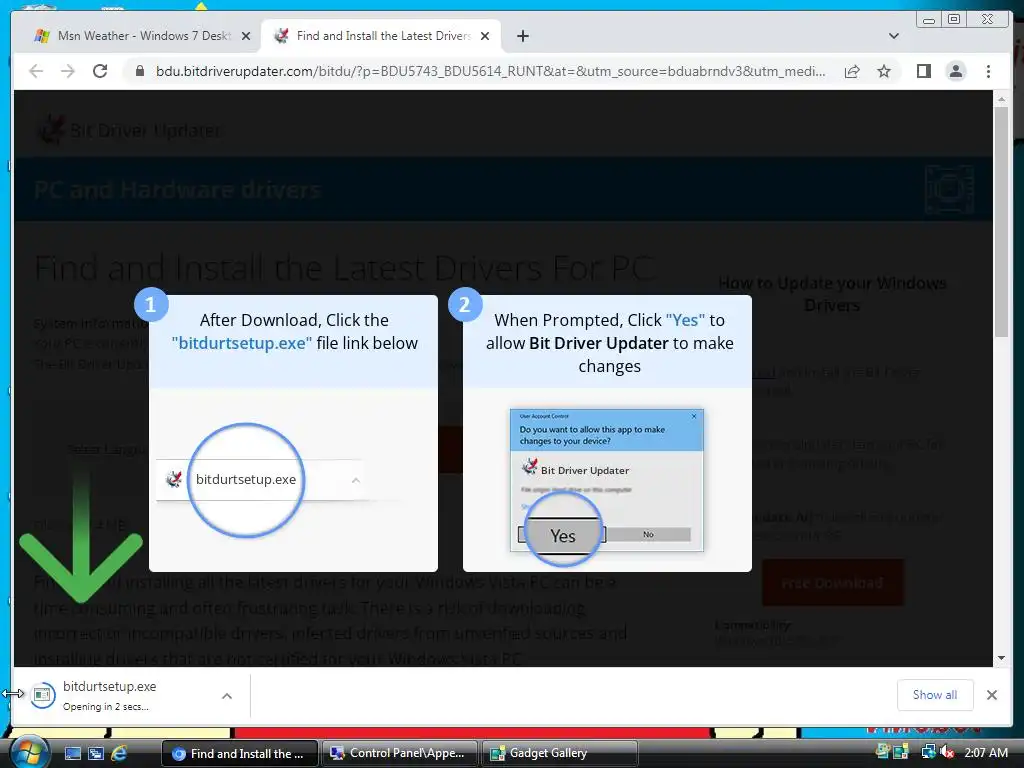This screenshot has height=768, width=1024.
Task: Click Switch between windows quick launch icon
Action: (x=95, y=754)
